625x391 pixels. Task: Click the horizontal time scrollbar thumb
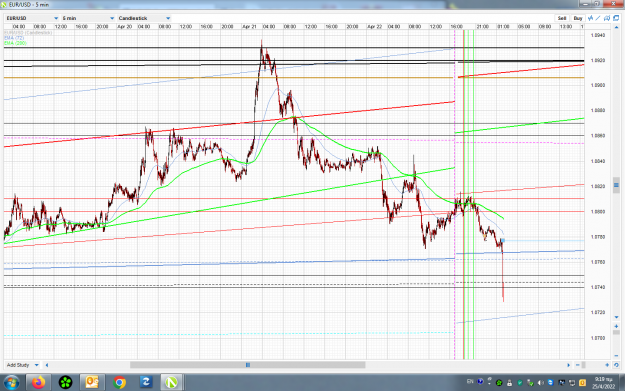pos(248,365)
